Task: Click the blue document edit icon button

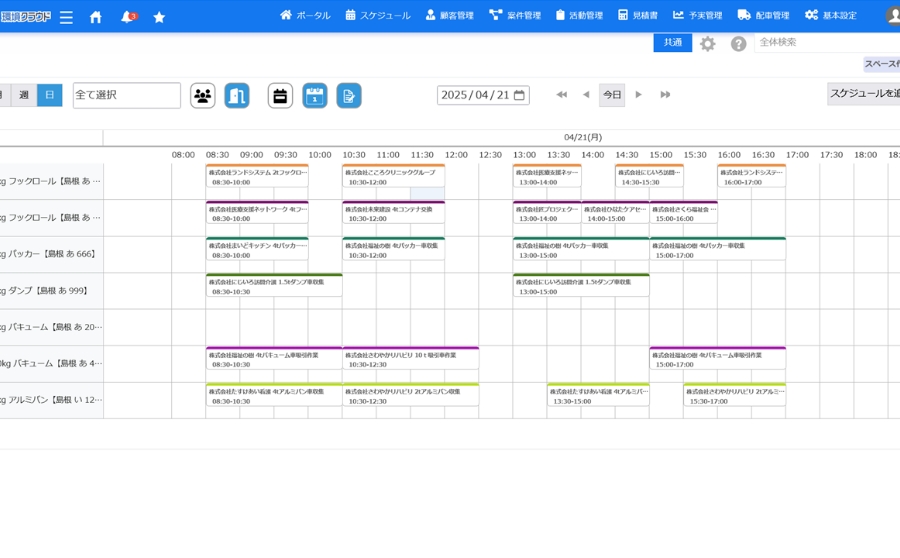Action: [x=349, y=96]
